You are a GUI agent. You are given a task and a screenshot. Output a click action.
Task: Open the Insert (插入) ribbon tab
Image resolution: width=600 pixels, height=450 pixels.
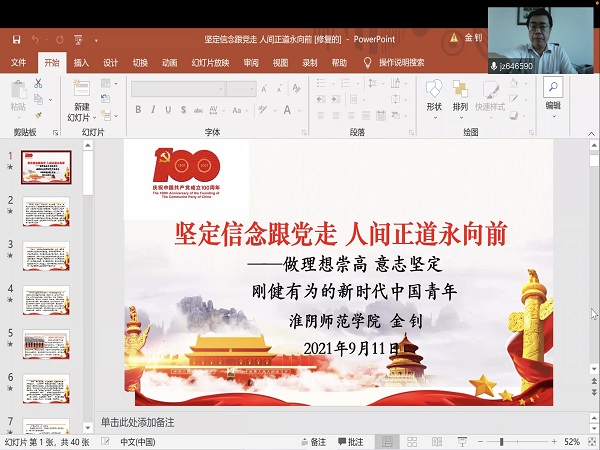point(81,62)
